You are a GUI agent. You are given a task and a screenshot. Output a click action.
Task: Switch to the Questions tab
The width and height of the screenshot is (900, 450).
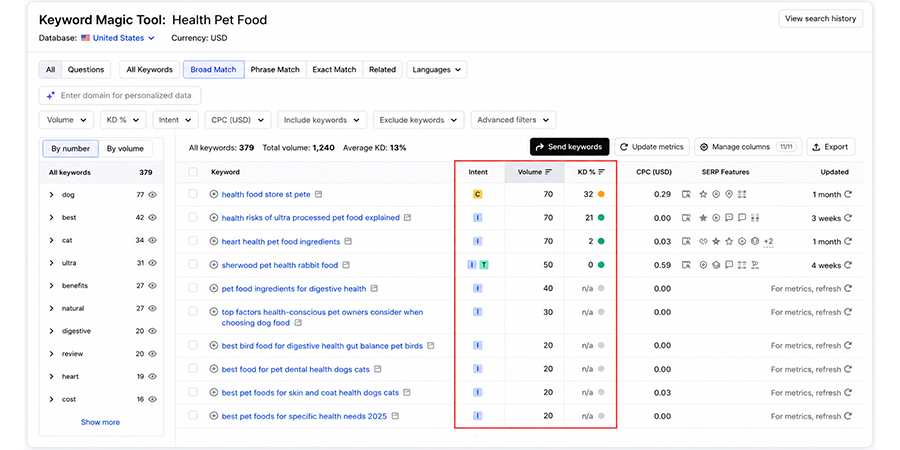coord(86,69)
